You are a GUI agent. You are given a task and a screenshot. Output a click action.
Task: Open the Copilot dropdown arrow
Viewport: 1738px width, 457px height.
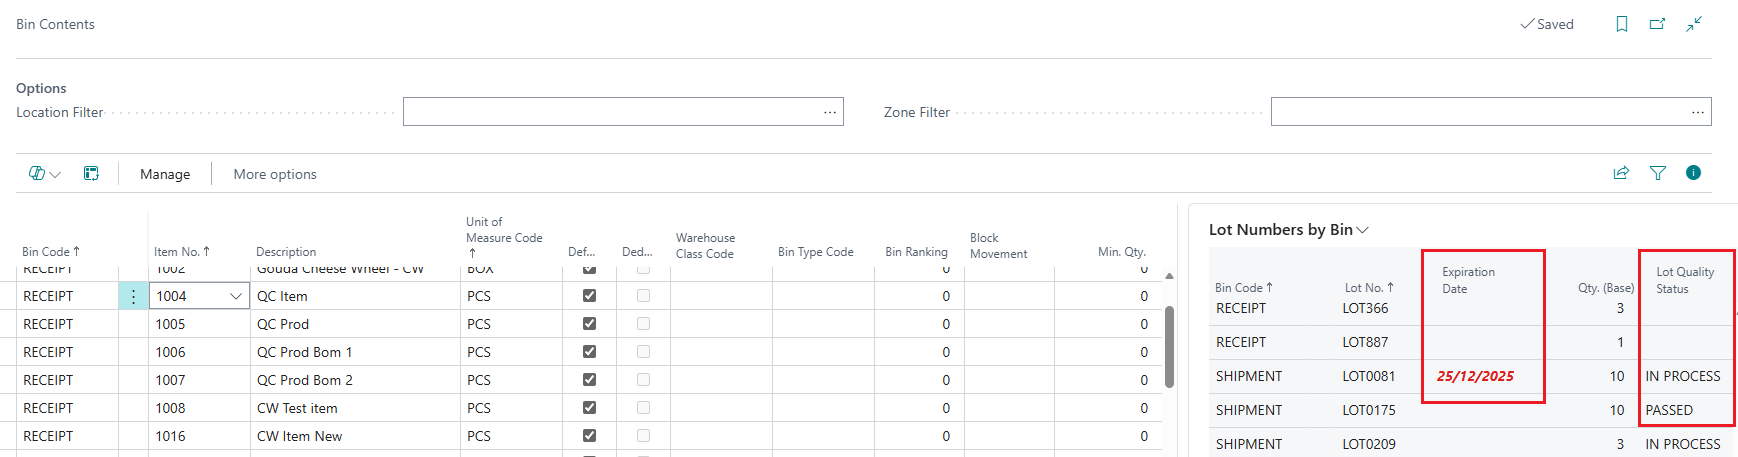[x=56, y=174]
